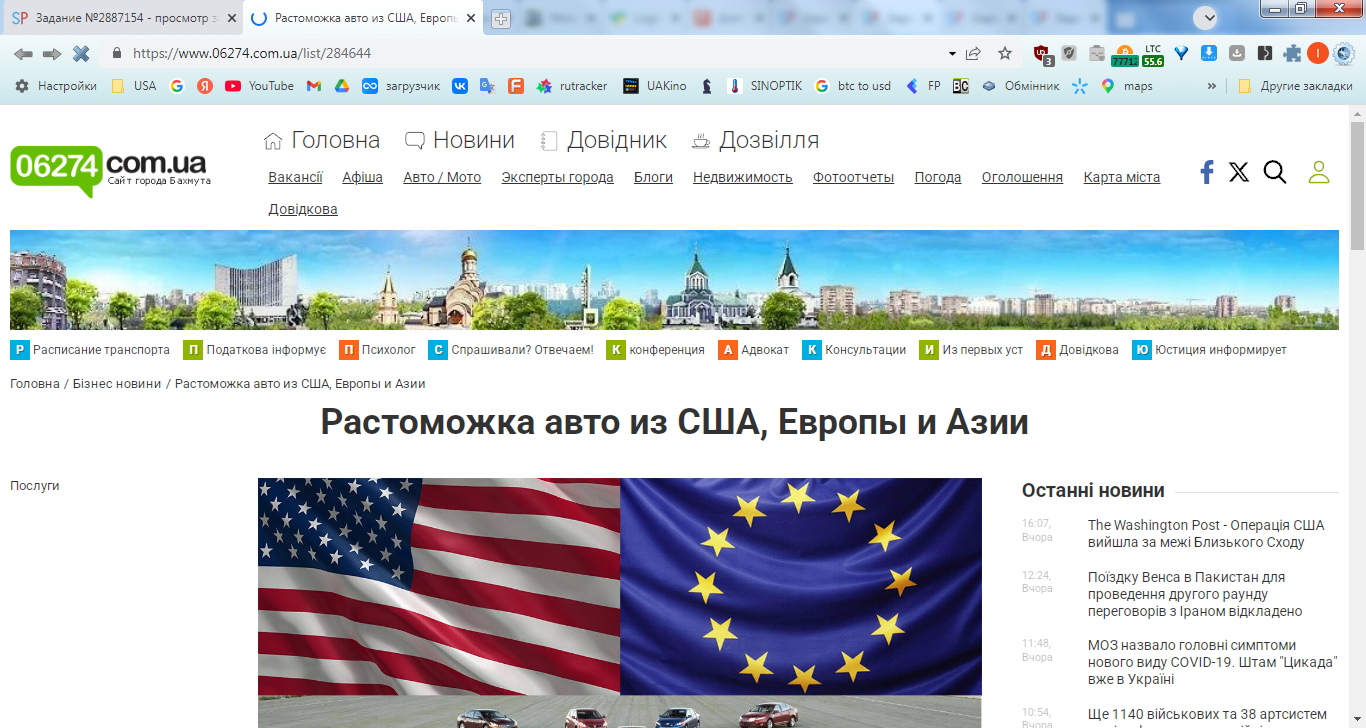
Task: Open Настройки bookmark
Action: click(x=56, y=86)
